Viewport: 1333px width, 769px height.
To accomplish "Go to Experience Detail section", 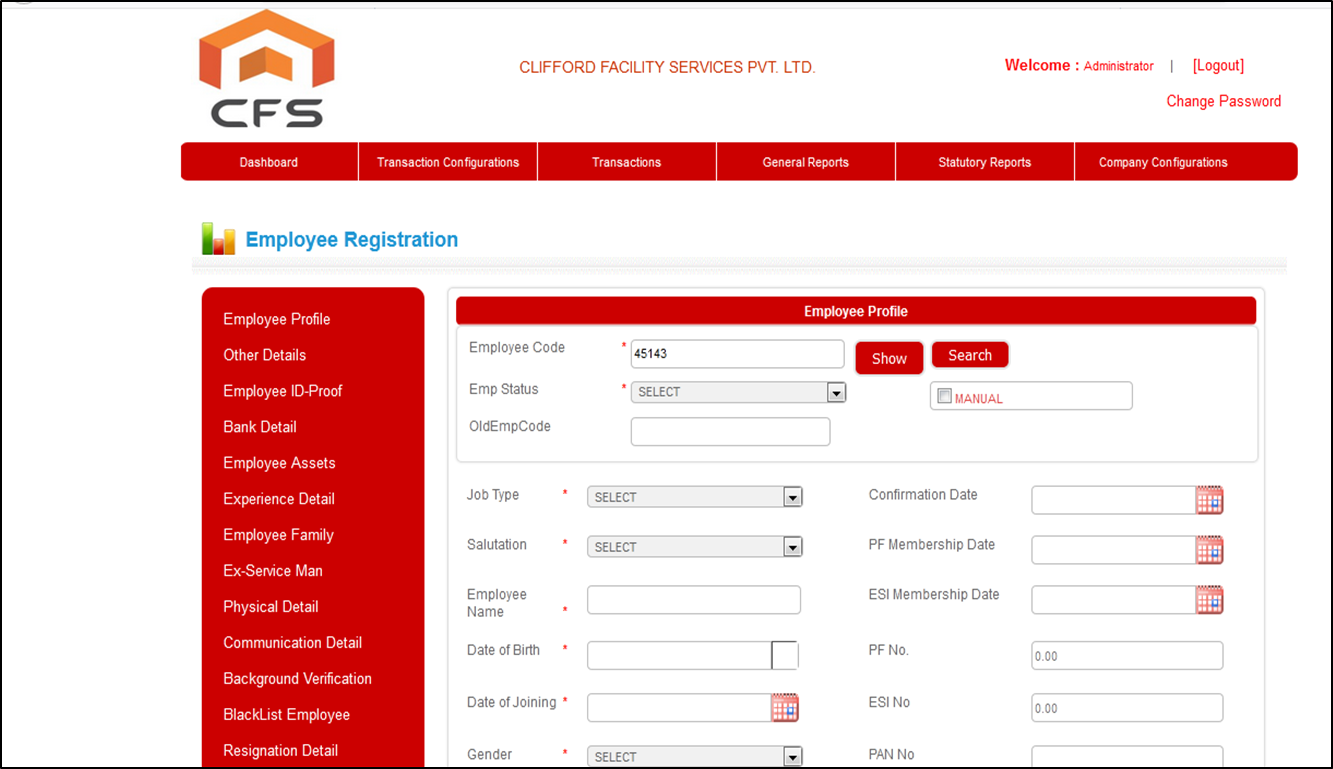I will (279, 499).
